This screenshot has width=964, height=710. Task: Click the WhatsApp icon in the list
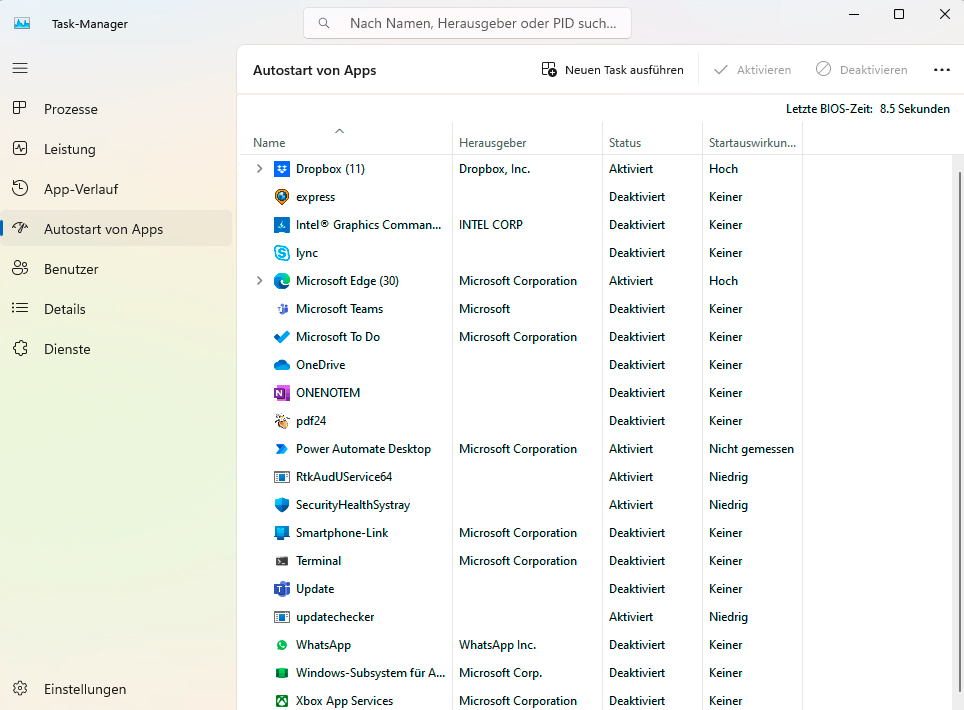[x=282, y=644]
